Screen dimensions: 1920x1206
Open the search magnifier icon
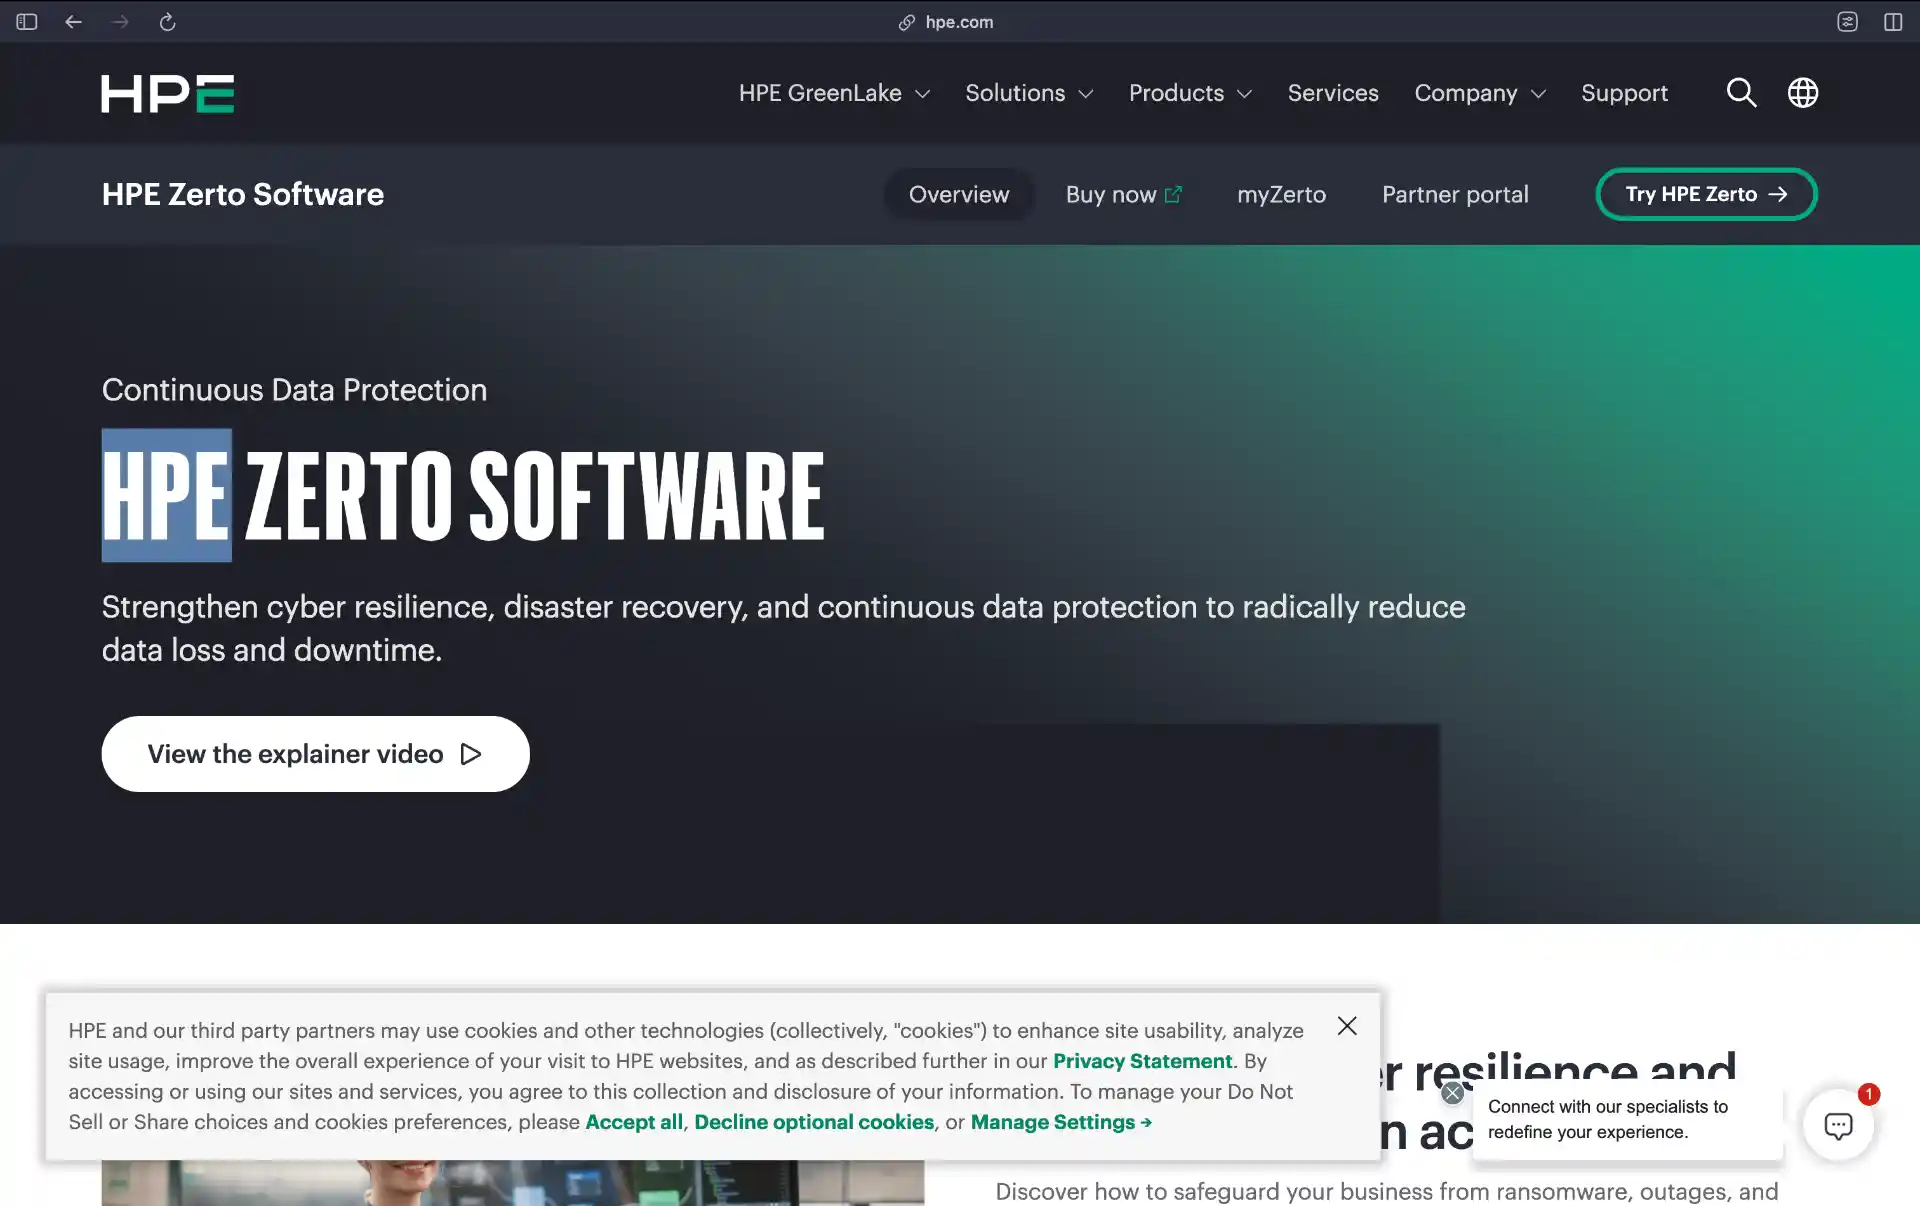tap(1741, 93)
